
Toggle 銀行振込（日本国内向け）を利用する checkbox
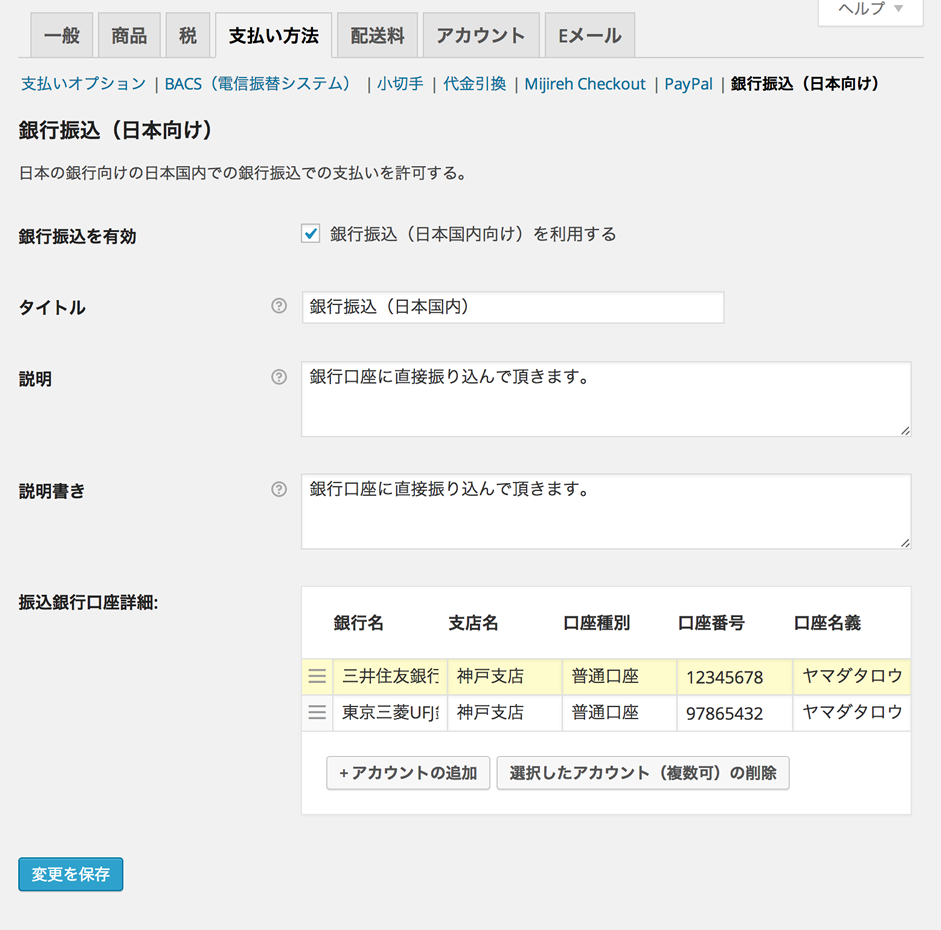tap(310, 233)
